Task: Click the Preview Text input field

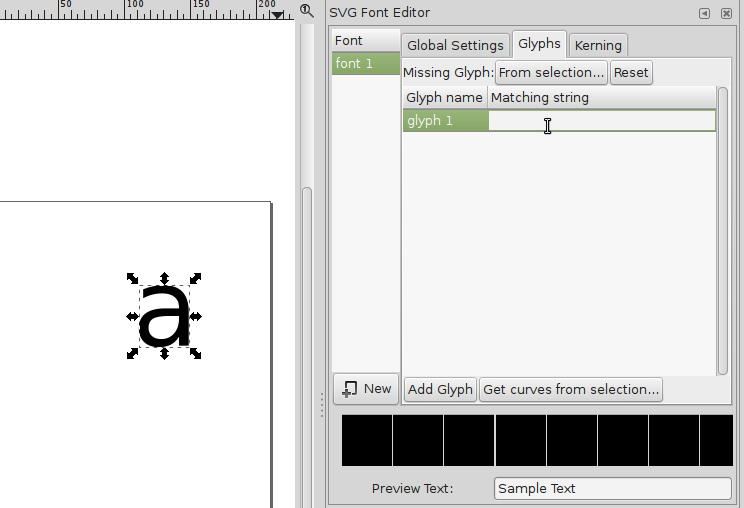Action: (612, 489)
